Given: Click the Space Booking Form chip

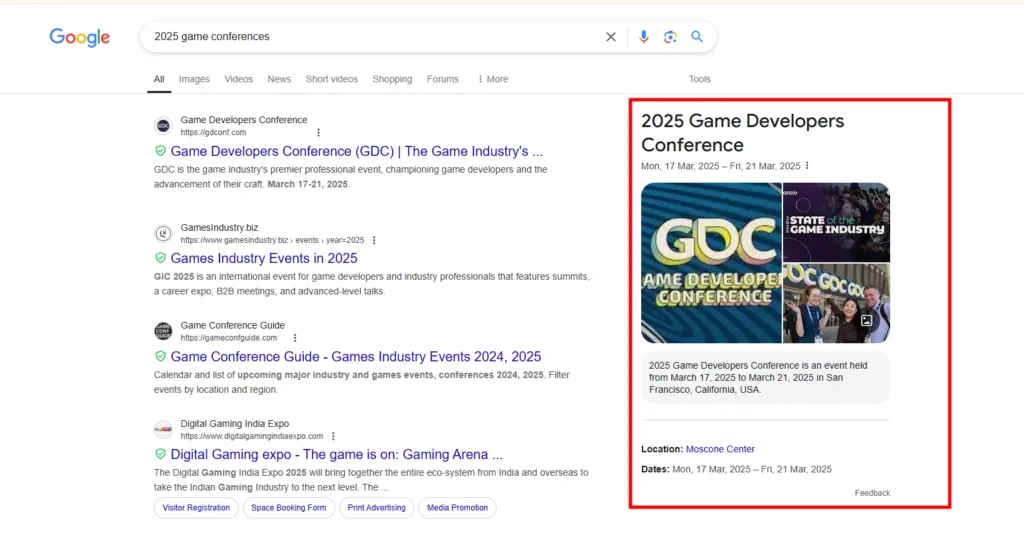Looking at the screenshot, I should click(289, 508).
